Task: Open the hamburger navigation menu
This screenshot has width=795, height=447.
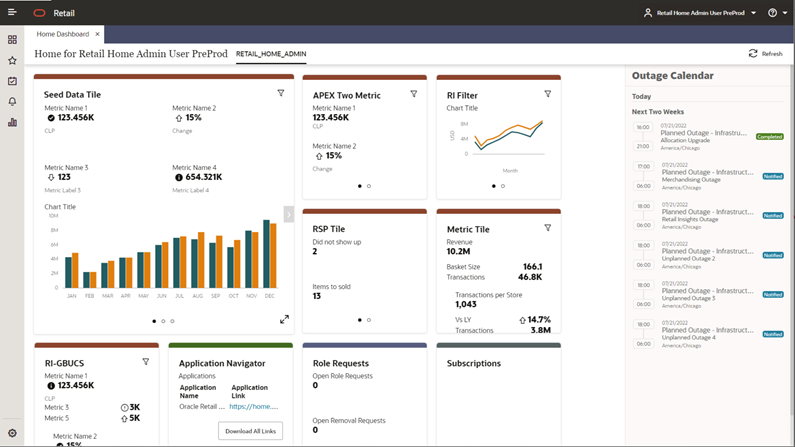Action: pyautogui.click(x=12, y=13)
